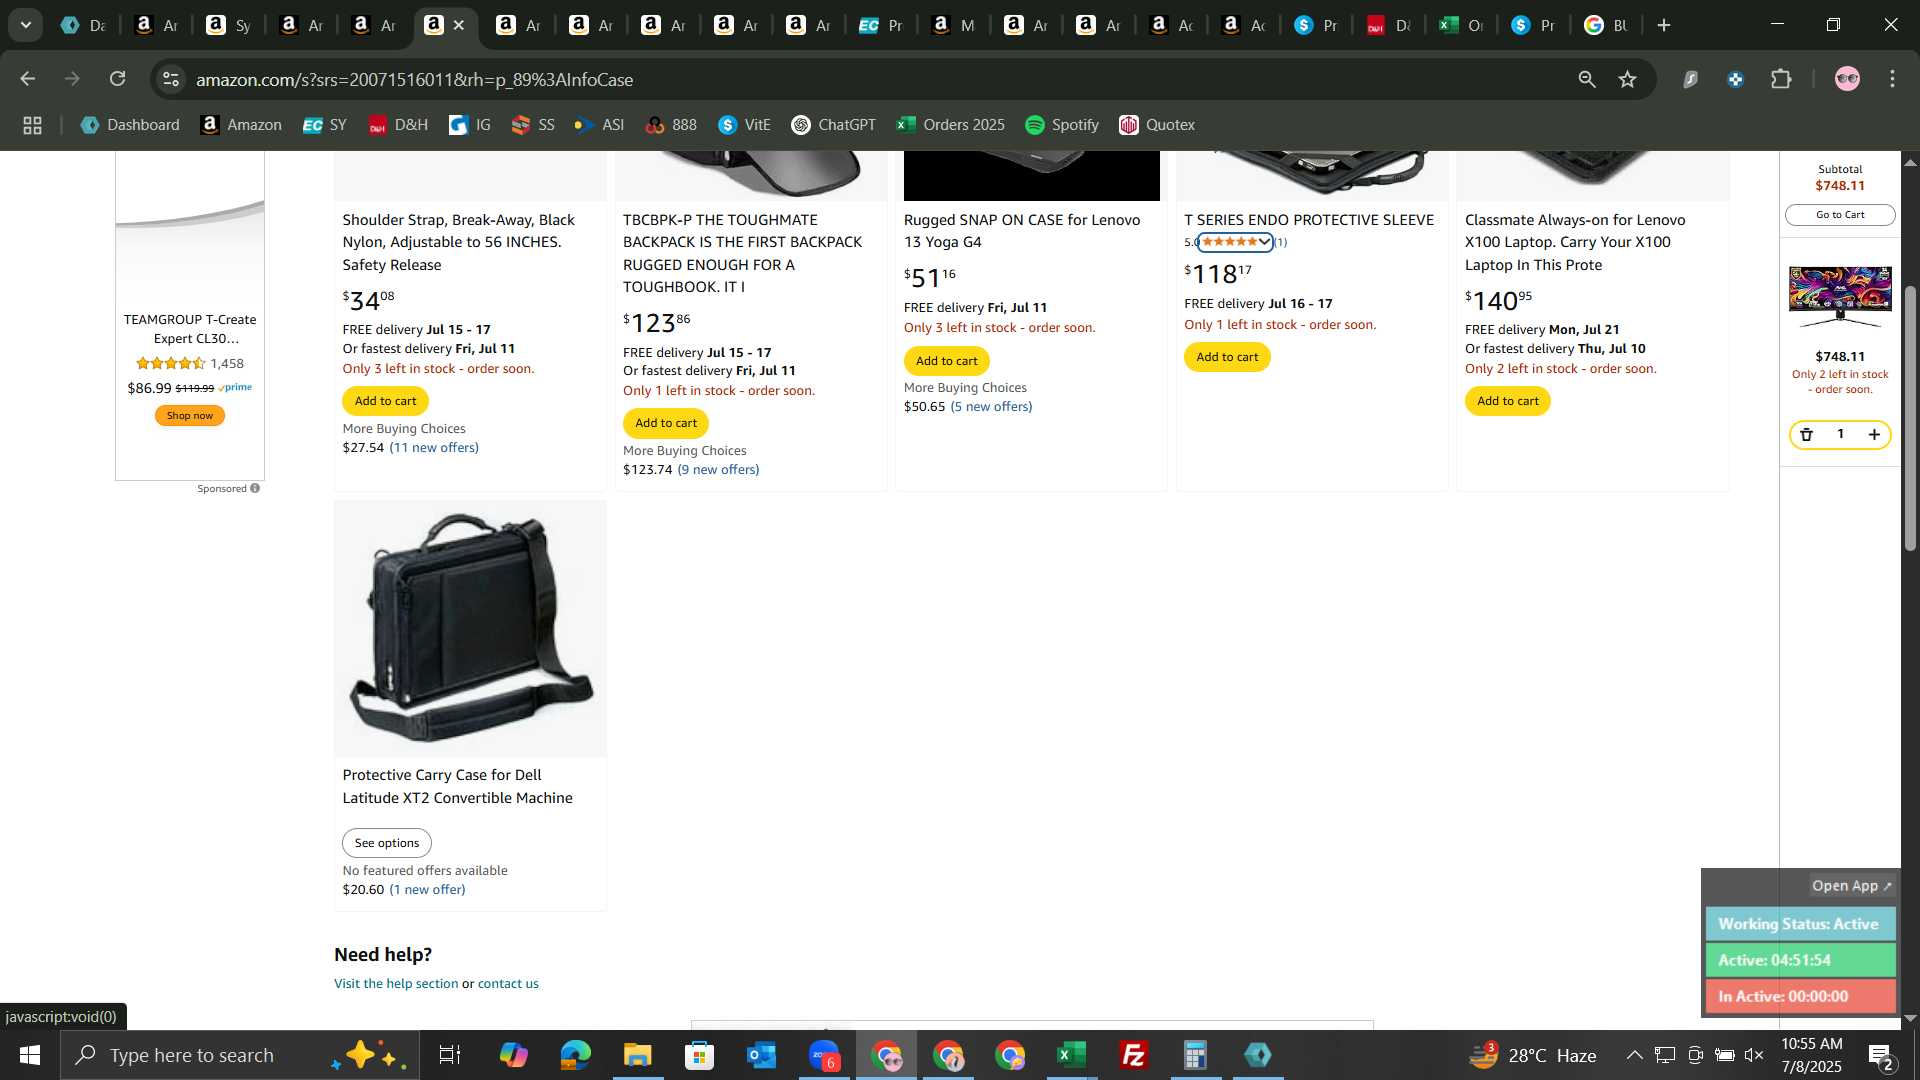Open the ChatGPT bookmark
The image size is (1920, 1080).
(x=833, y=125)
